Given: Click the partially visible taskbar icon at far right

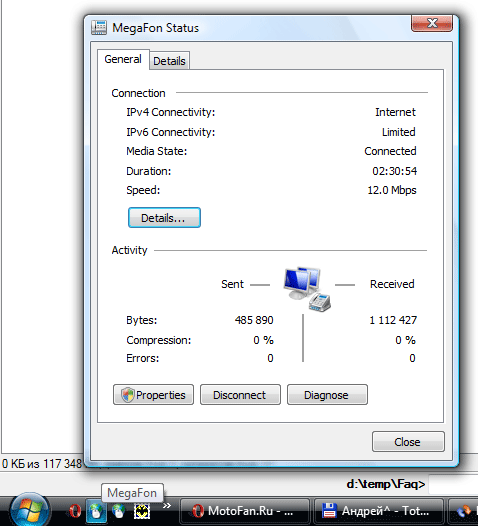Looking at the screenshot, I should (x=466, y=511).
